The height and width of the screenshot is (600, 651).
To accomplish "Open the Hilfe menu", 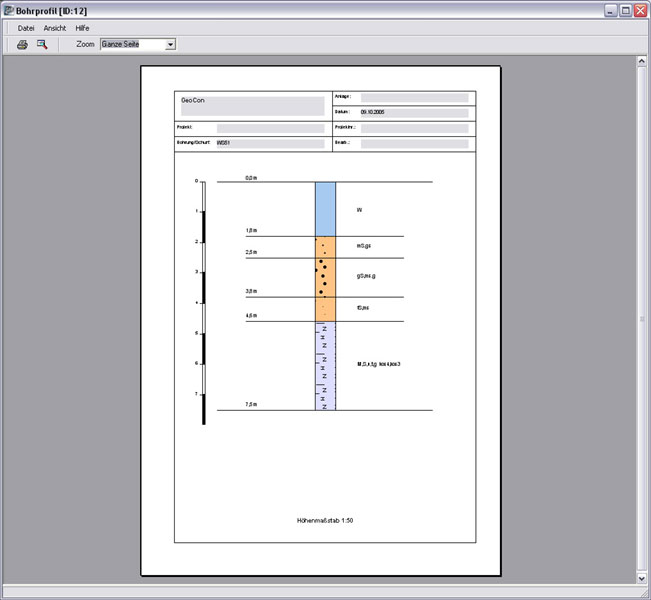I will tap(82, 28).
